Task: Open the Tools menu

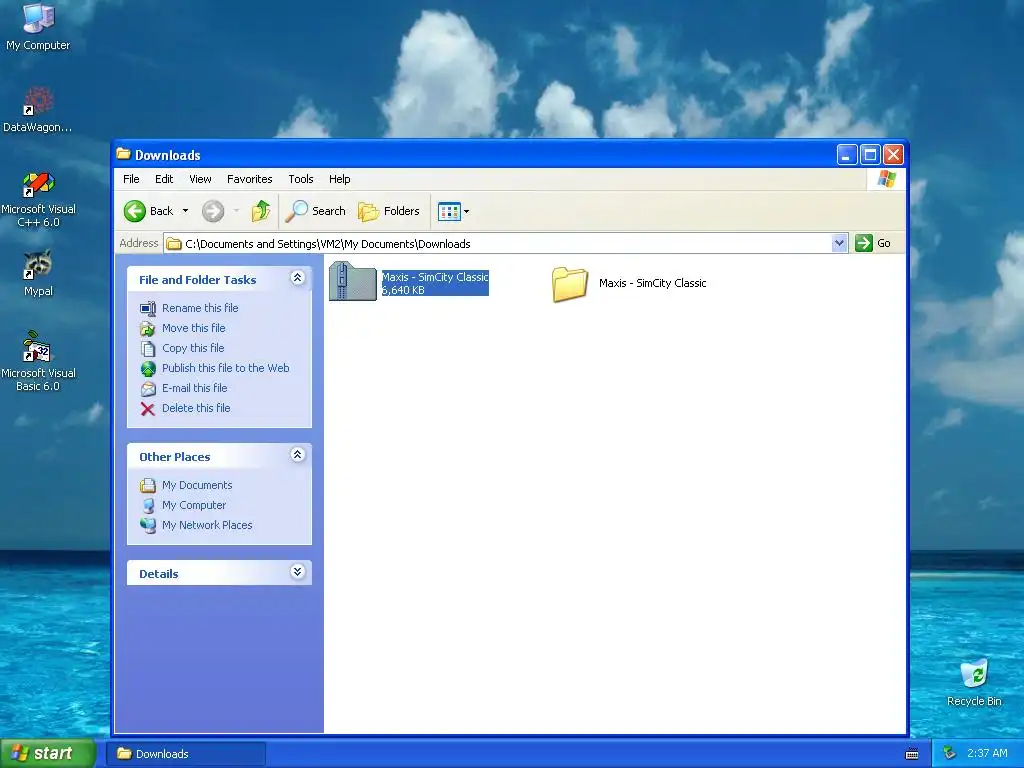Action: [301, 179]
